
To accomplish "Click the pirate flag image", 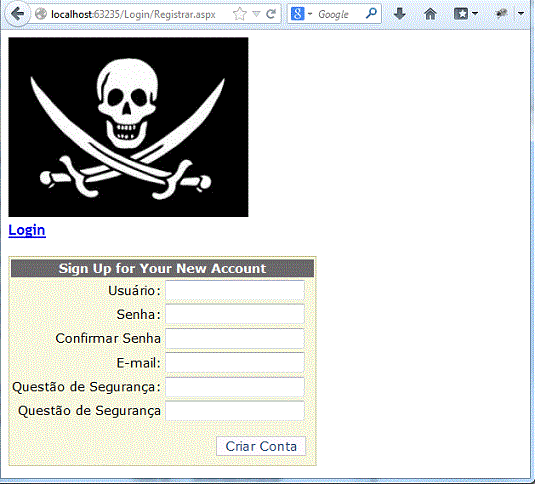I will click(x=128, y=127).
